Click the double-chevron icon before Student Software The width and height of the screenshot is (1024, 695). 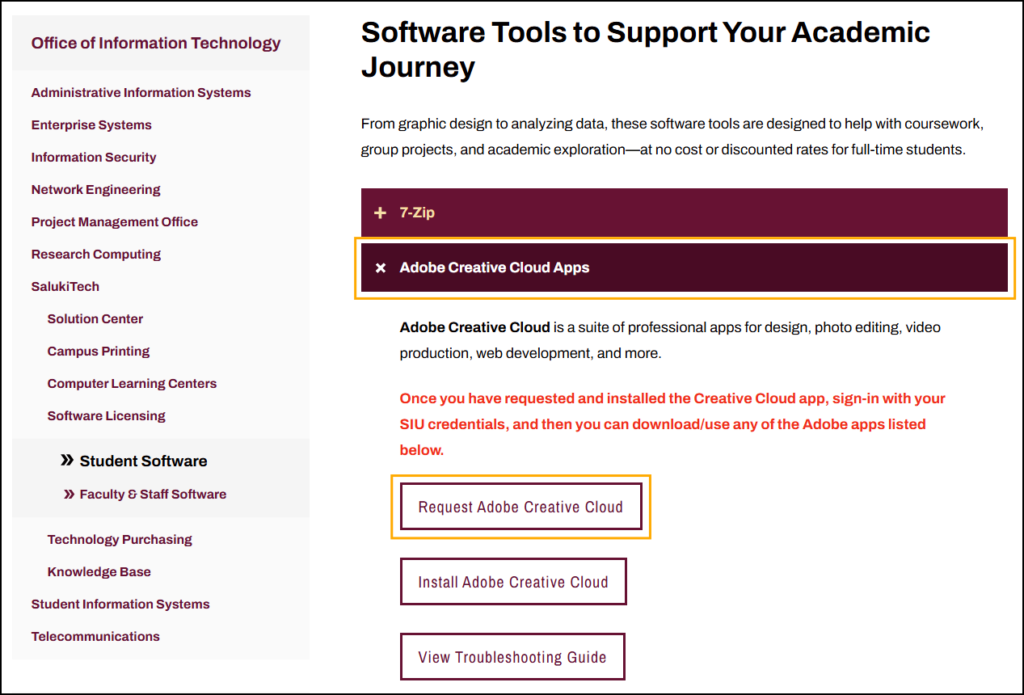pos(67,461)
